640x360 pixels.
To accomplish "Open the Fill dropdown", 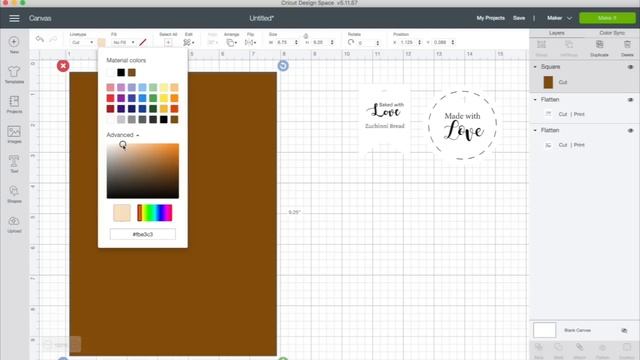I will click(123, 42).
